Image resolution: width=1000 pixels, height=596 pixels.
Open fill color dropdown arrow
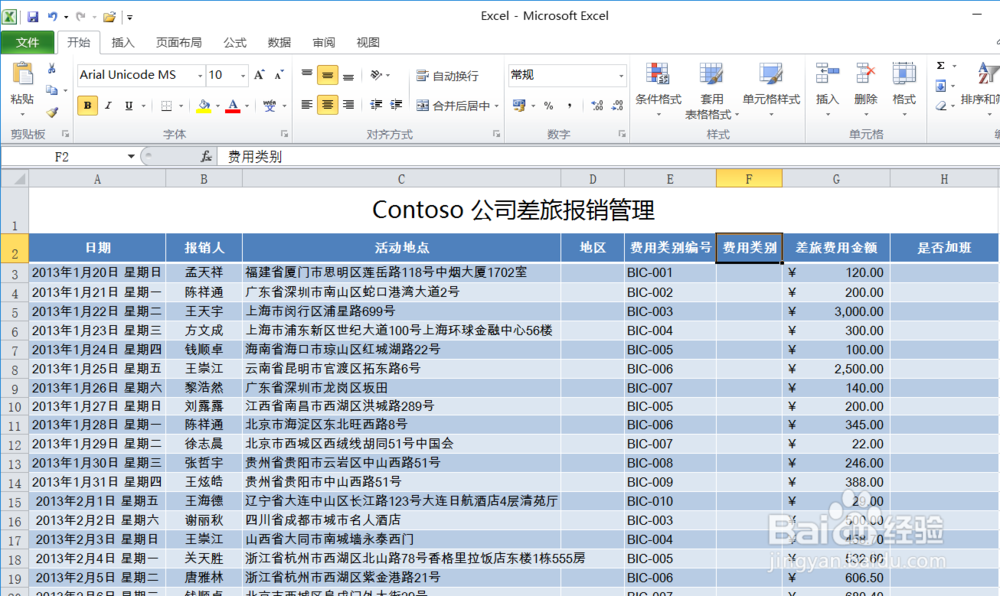(218, 106)
